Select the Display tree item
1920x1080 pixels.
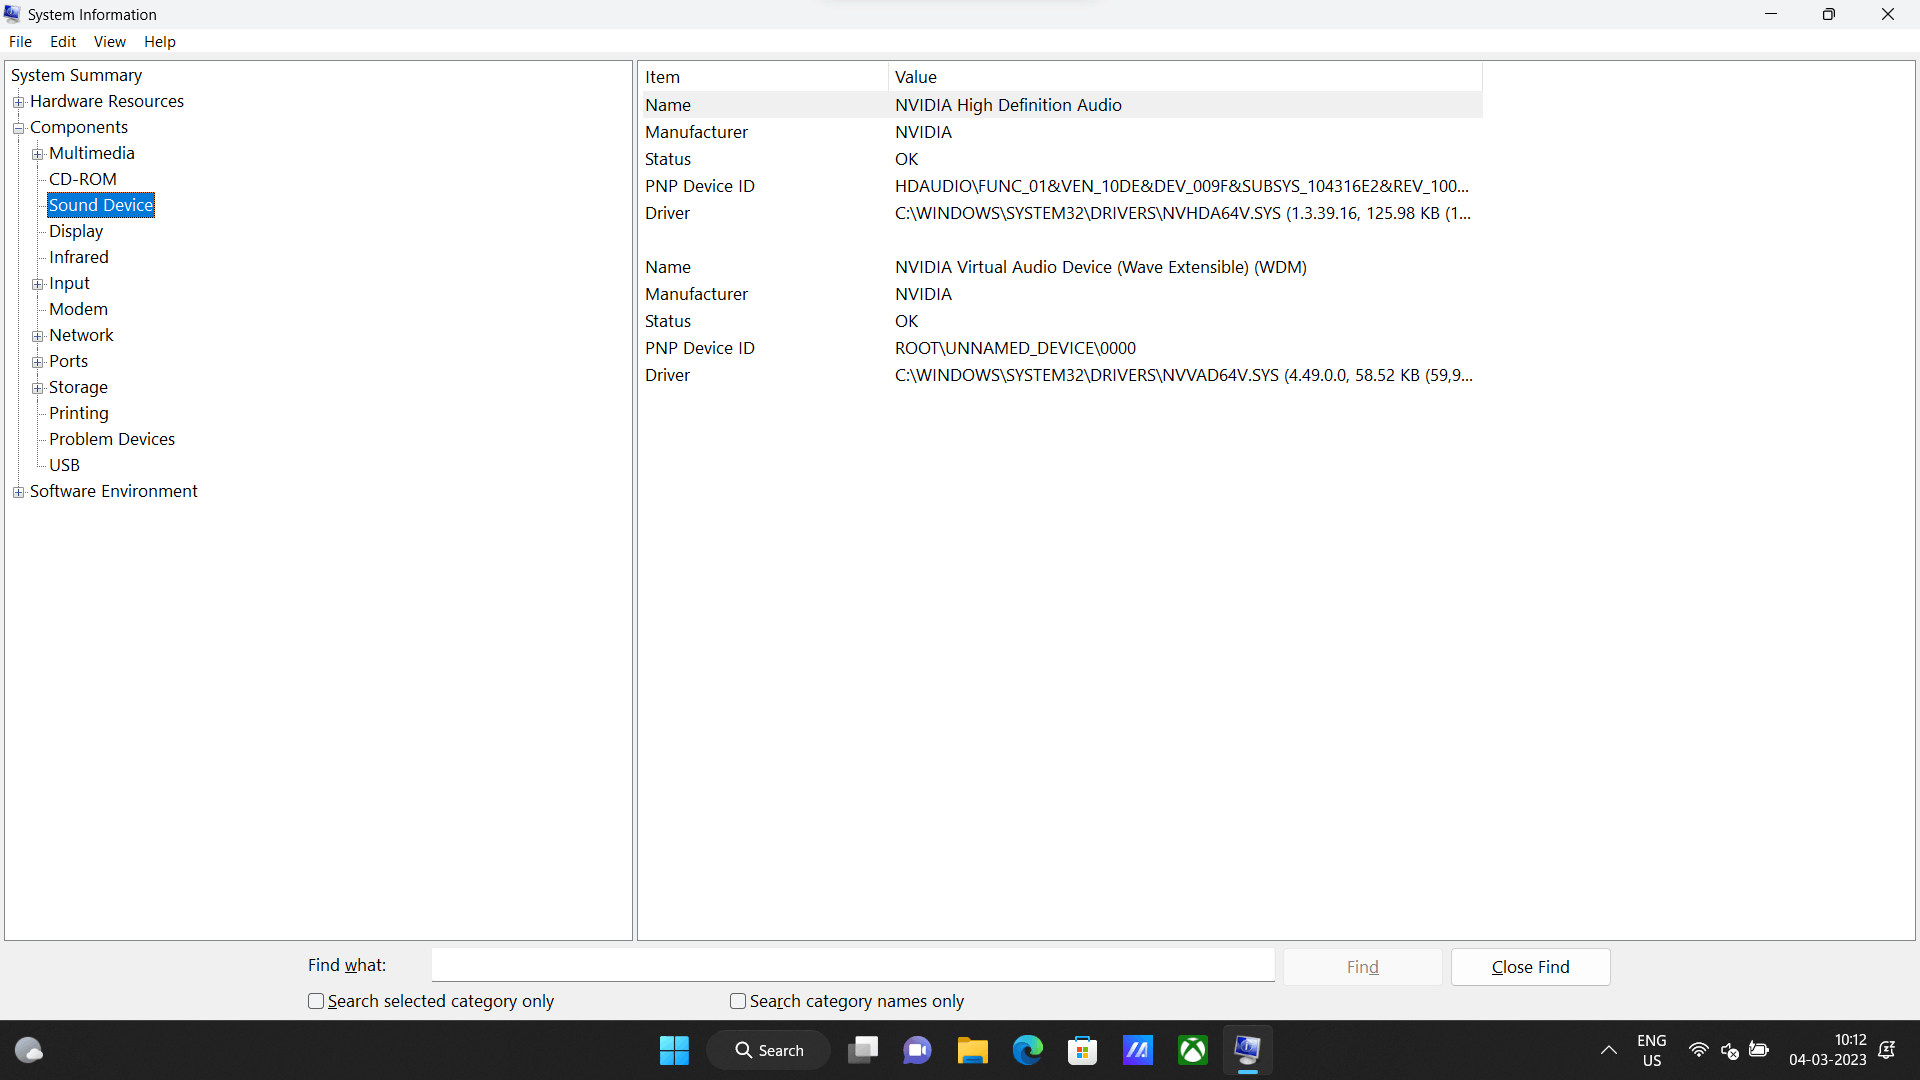(76, 231)
